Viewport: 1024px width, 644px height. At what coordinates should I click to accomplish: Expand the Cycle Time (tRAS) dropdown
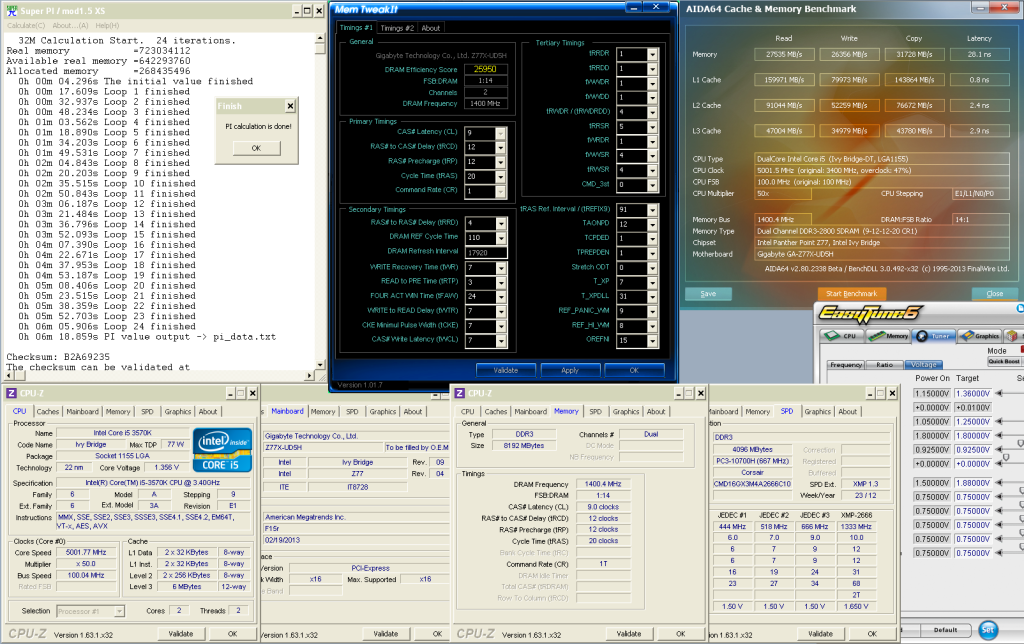(500, 177)
